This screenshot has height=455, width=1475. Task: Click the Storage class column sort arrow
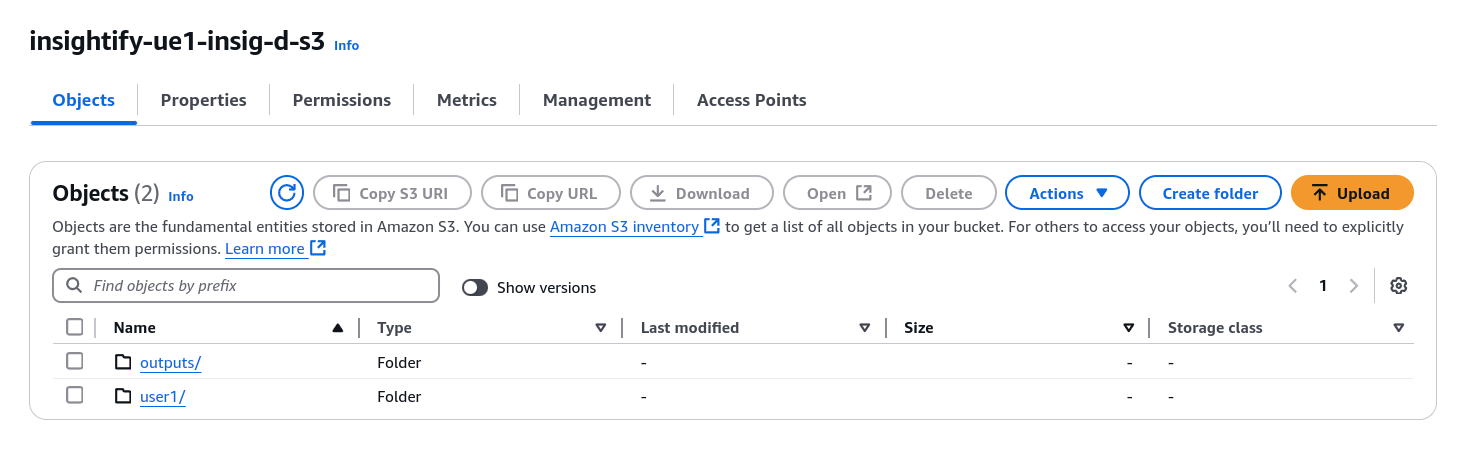pyautogui.click(x=1398, y=328)
